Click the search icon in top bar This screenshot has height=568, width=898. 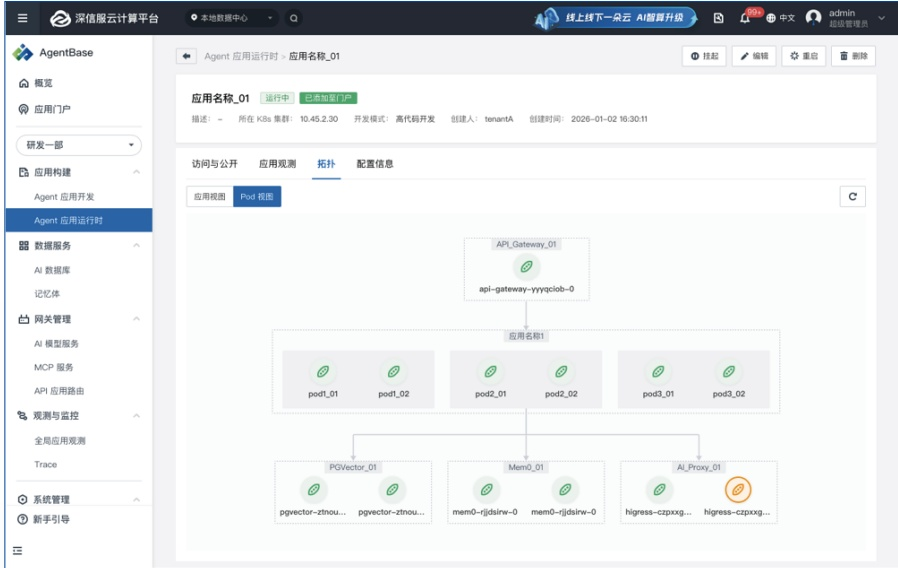click(x=294, y=18)
